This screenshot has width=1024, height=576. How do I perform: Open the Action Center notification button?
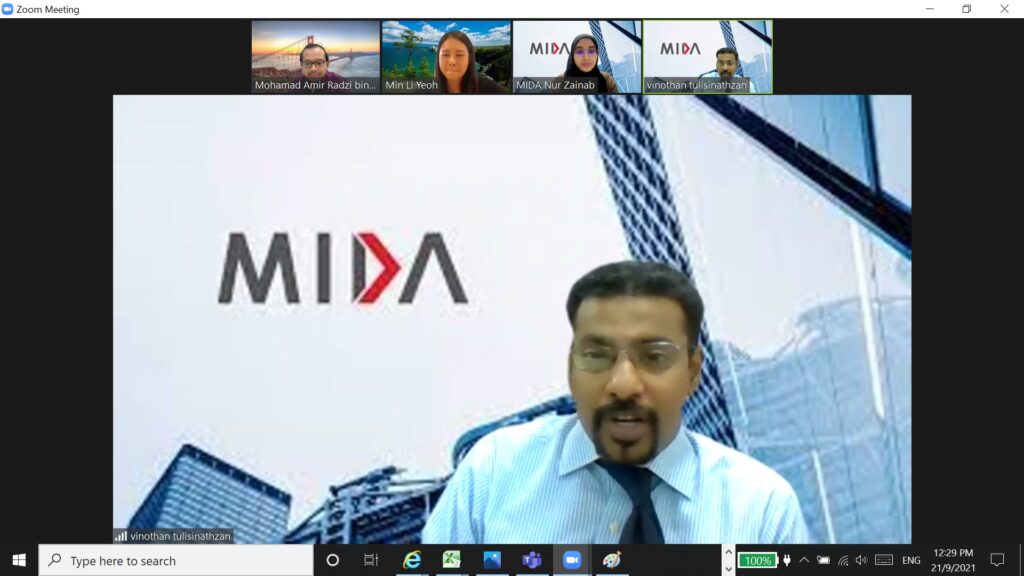(1000, 562)
